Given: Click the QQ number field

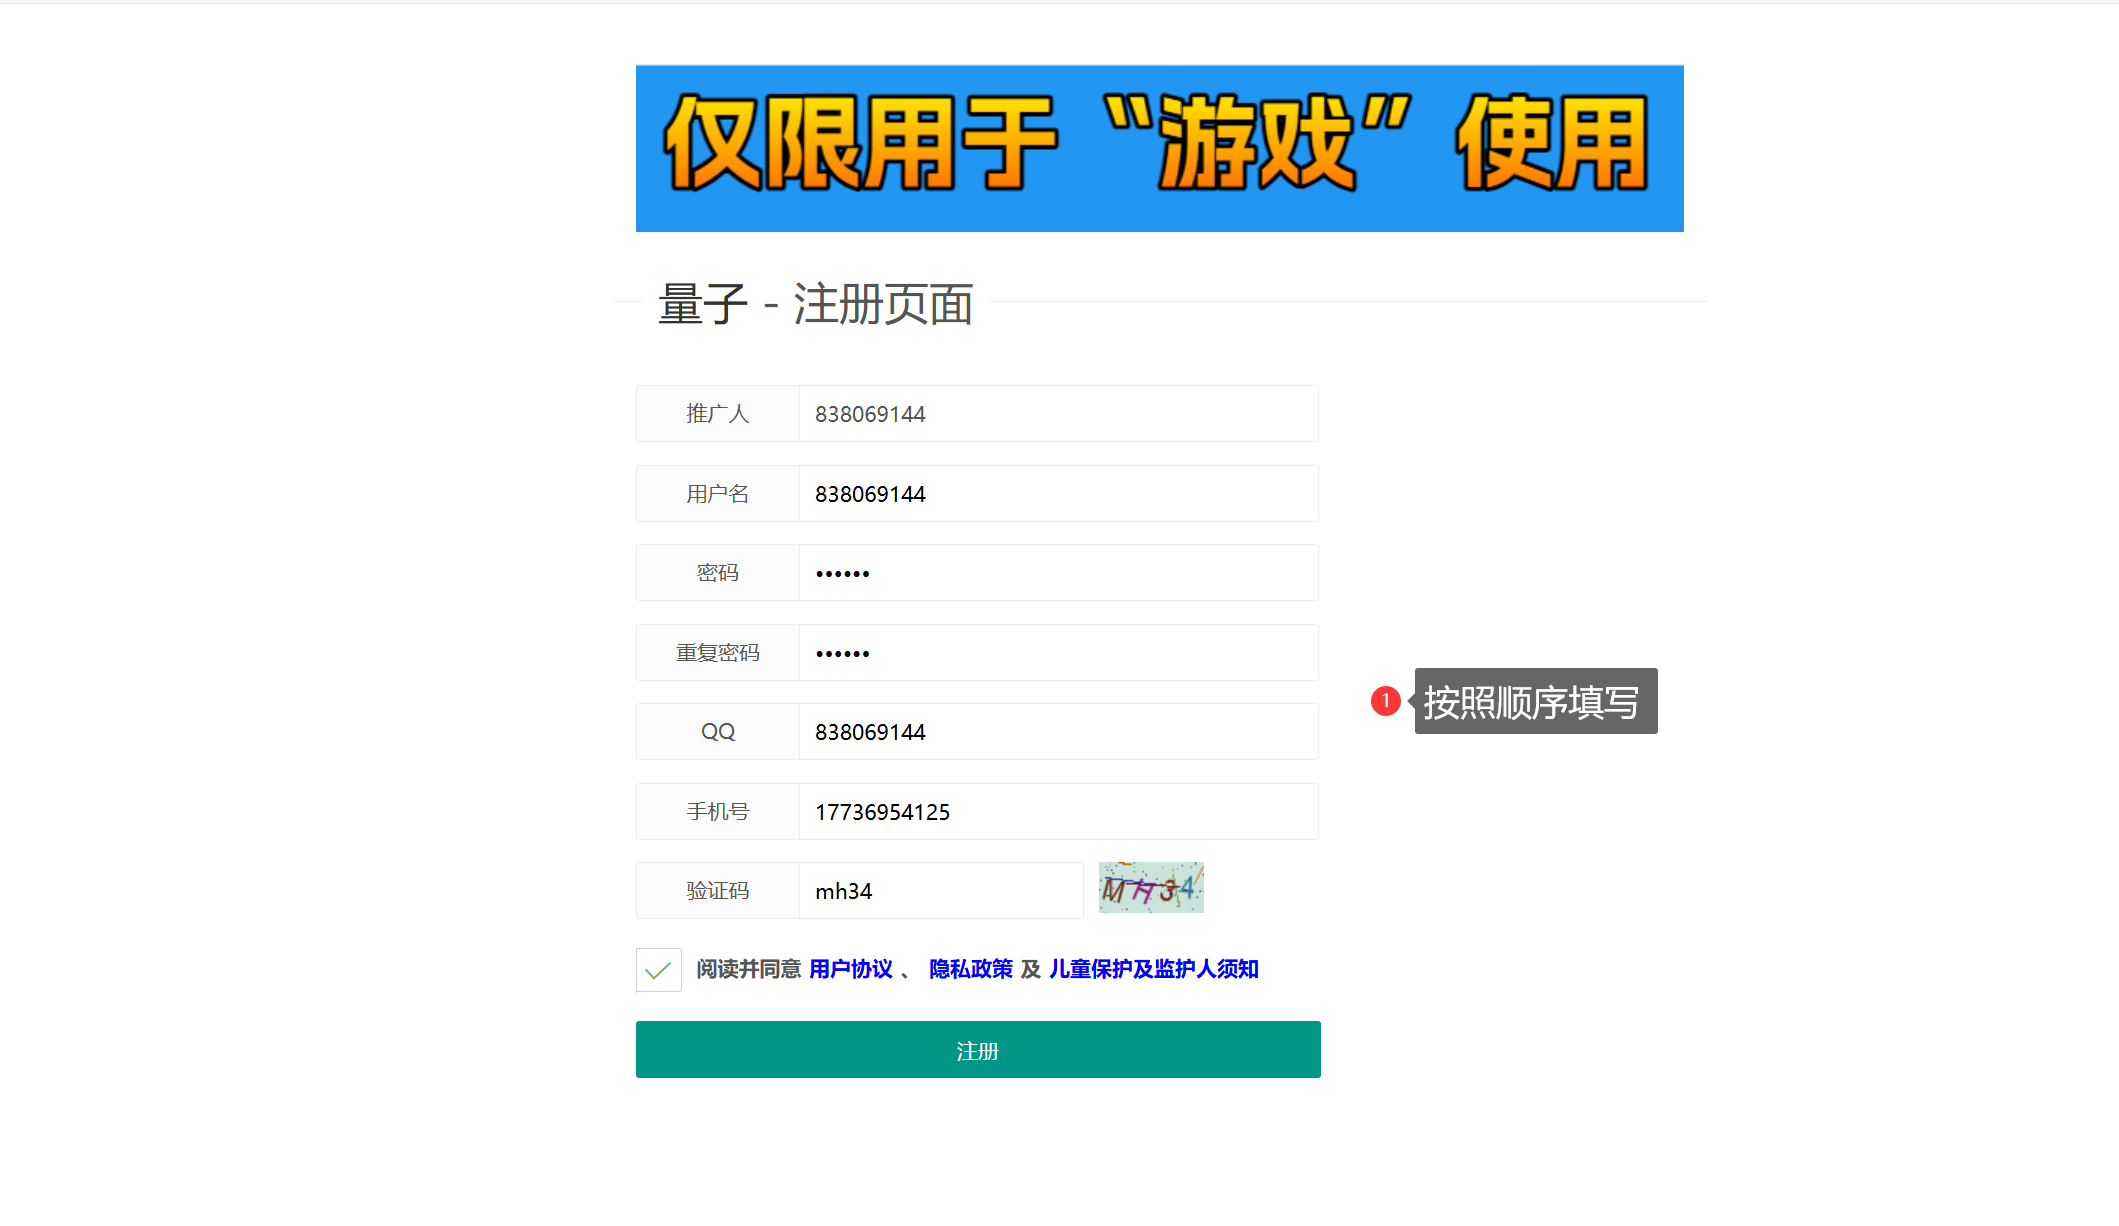Looking at the screenshot, I should [x=1058, y=732].
